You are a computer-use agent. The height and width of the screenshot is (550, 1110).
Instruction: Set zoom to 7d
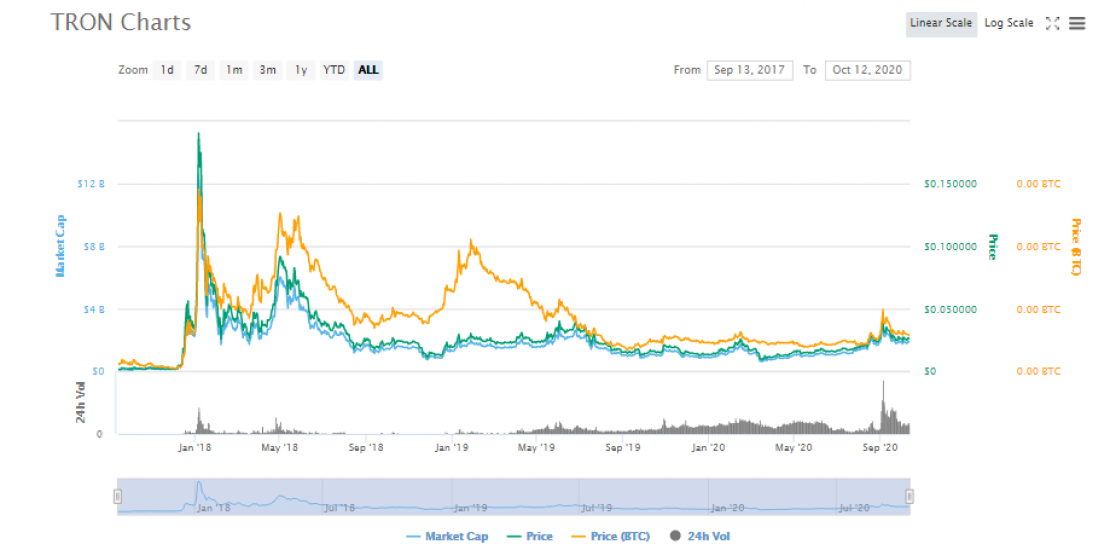(200, 70)
